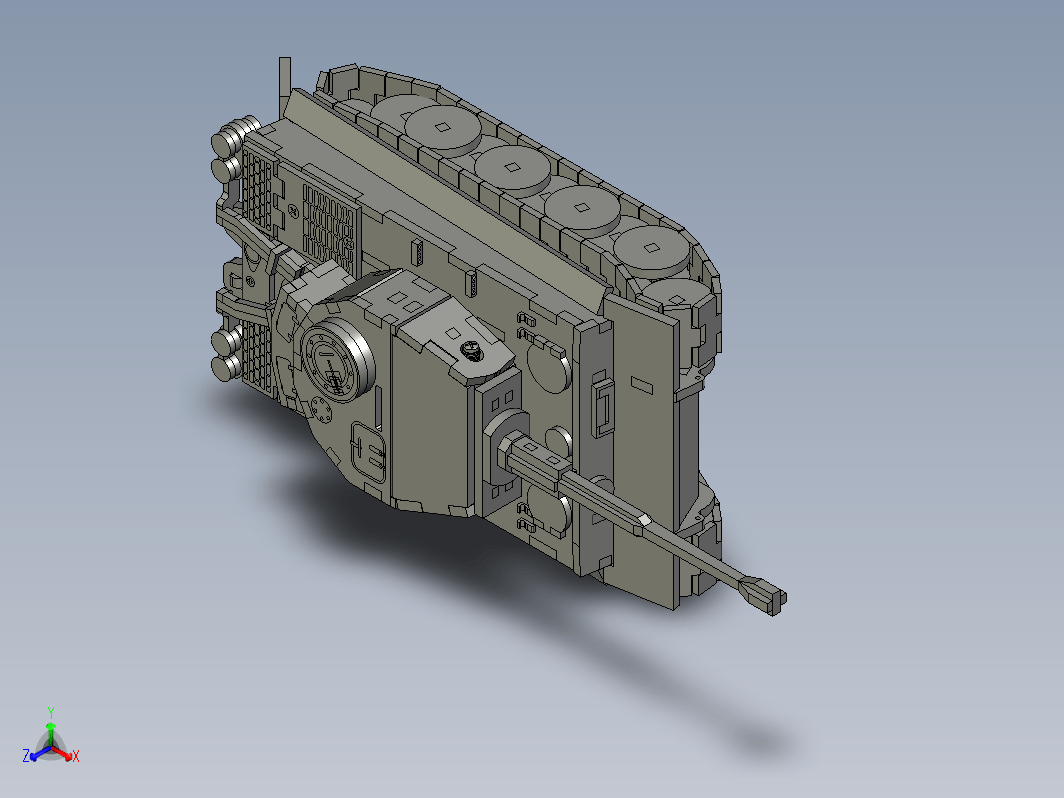Select the bolt ring below the cupola
This screenshot has height=798, width=1064.
click(x=321, y=411)
